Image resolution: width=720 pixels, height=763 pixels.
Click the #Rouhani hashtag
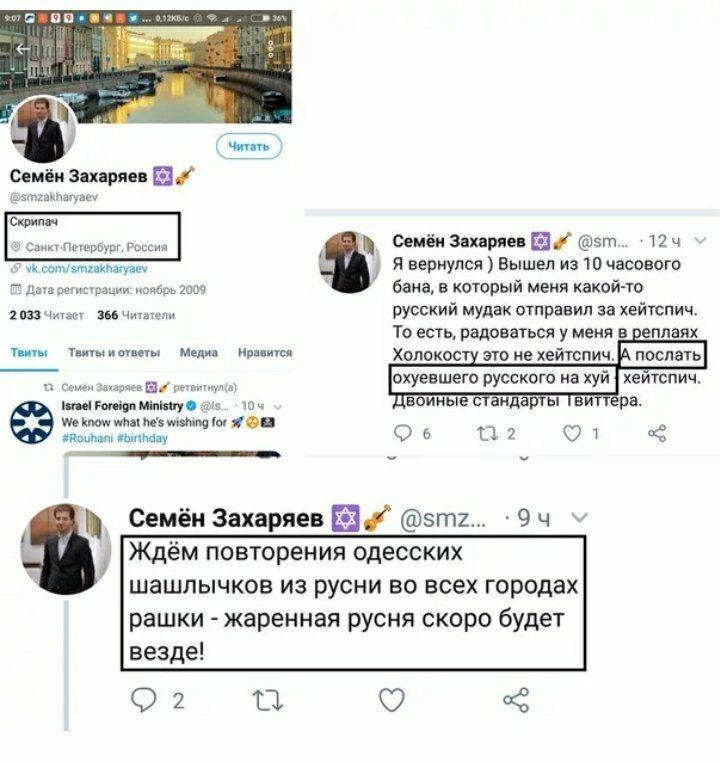88,438
